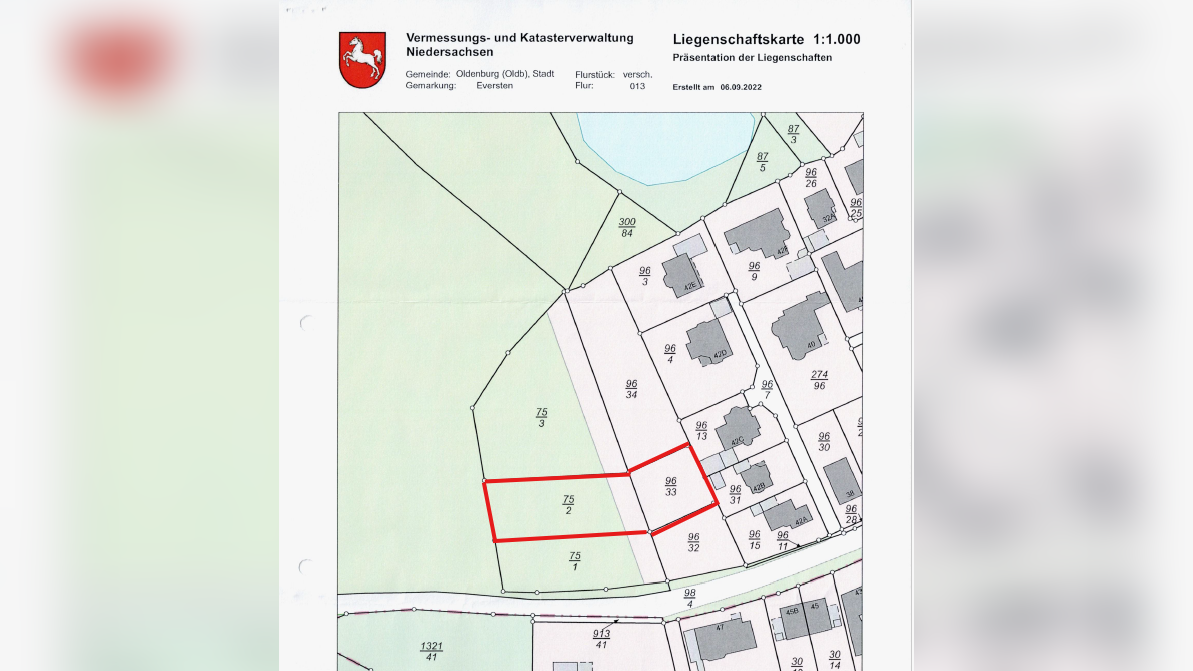Click the building numbered 42A
1193x671 pixels.
[787, 515]
